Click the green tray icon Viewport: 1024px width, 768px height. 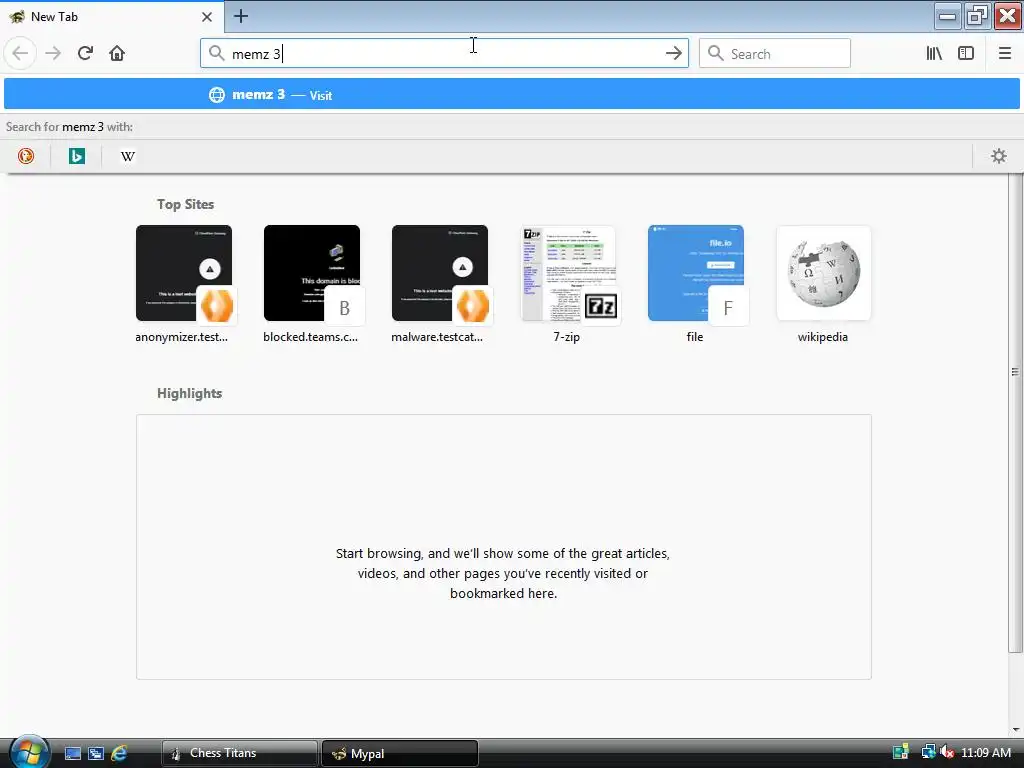coord(901,753)
